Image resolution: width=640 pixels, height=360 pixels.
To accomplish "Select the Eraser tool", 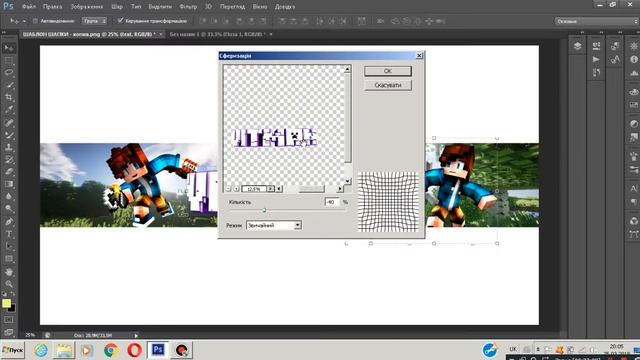I will click(9, 172).
